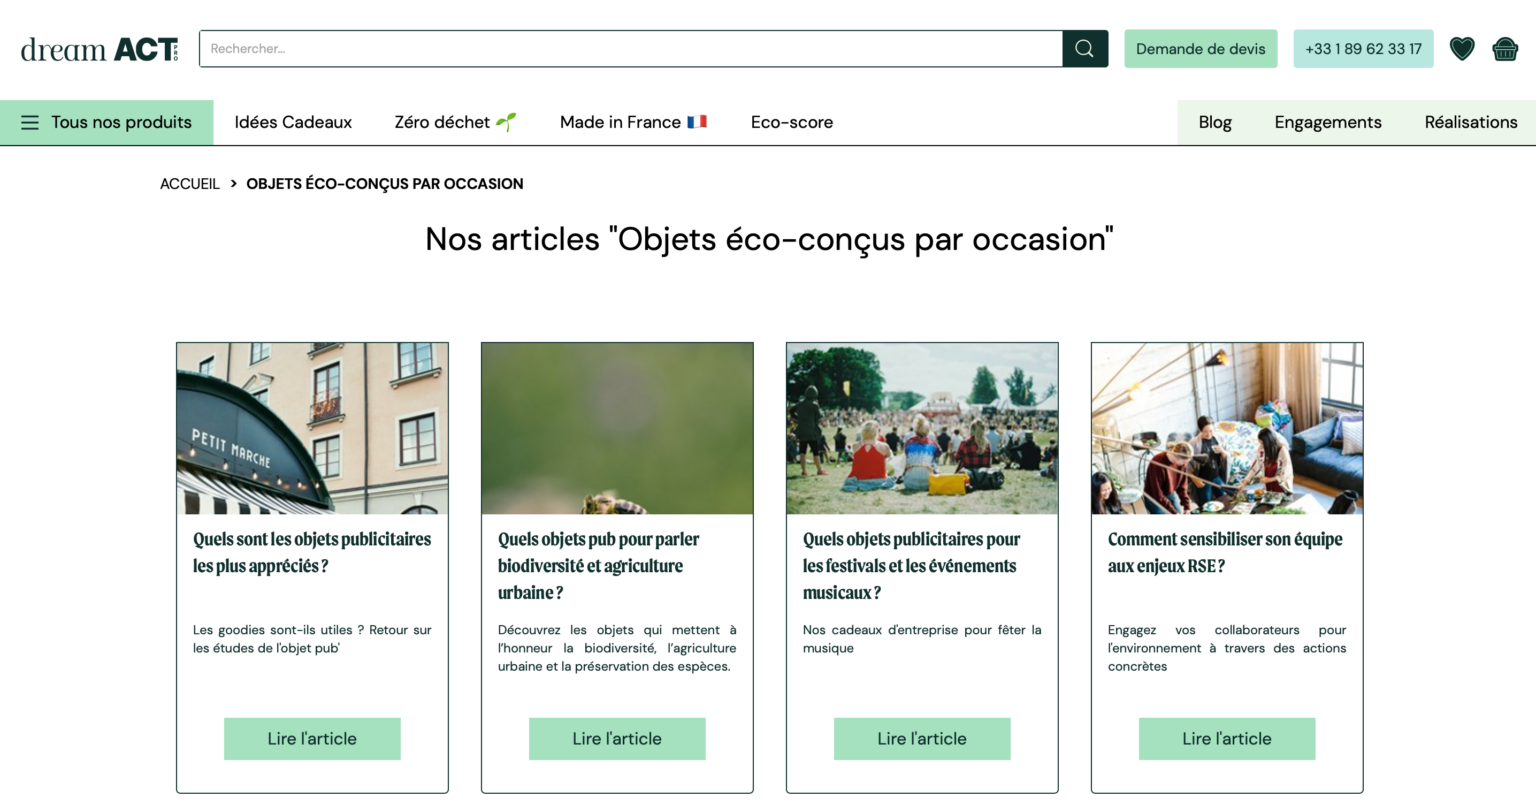Click Lire l'article for biodiversité card
This screenshot has height=805, width=1536.
[617, 739]
